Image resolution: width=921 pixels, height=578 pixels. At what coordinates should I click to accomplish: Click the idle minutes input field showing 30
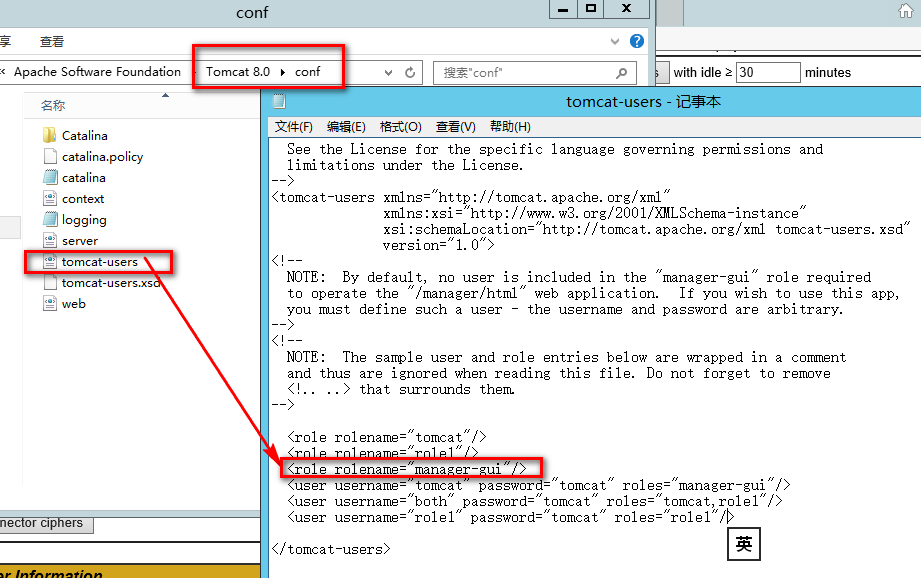[x=768, y=73]
